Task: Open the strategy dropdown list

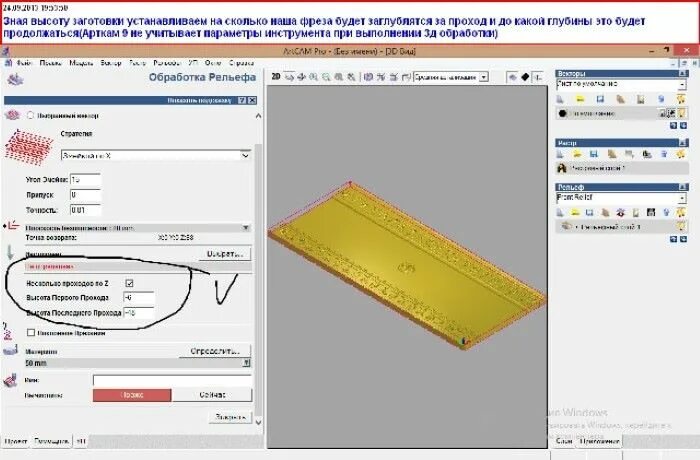Action: pos(245,155)
